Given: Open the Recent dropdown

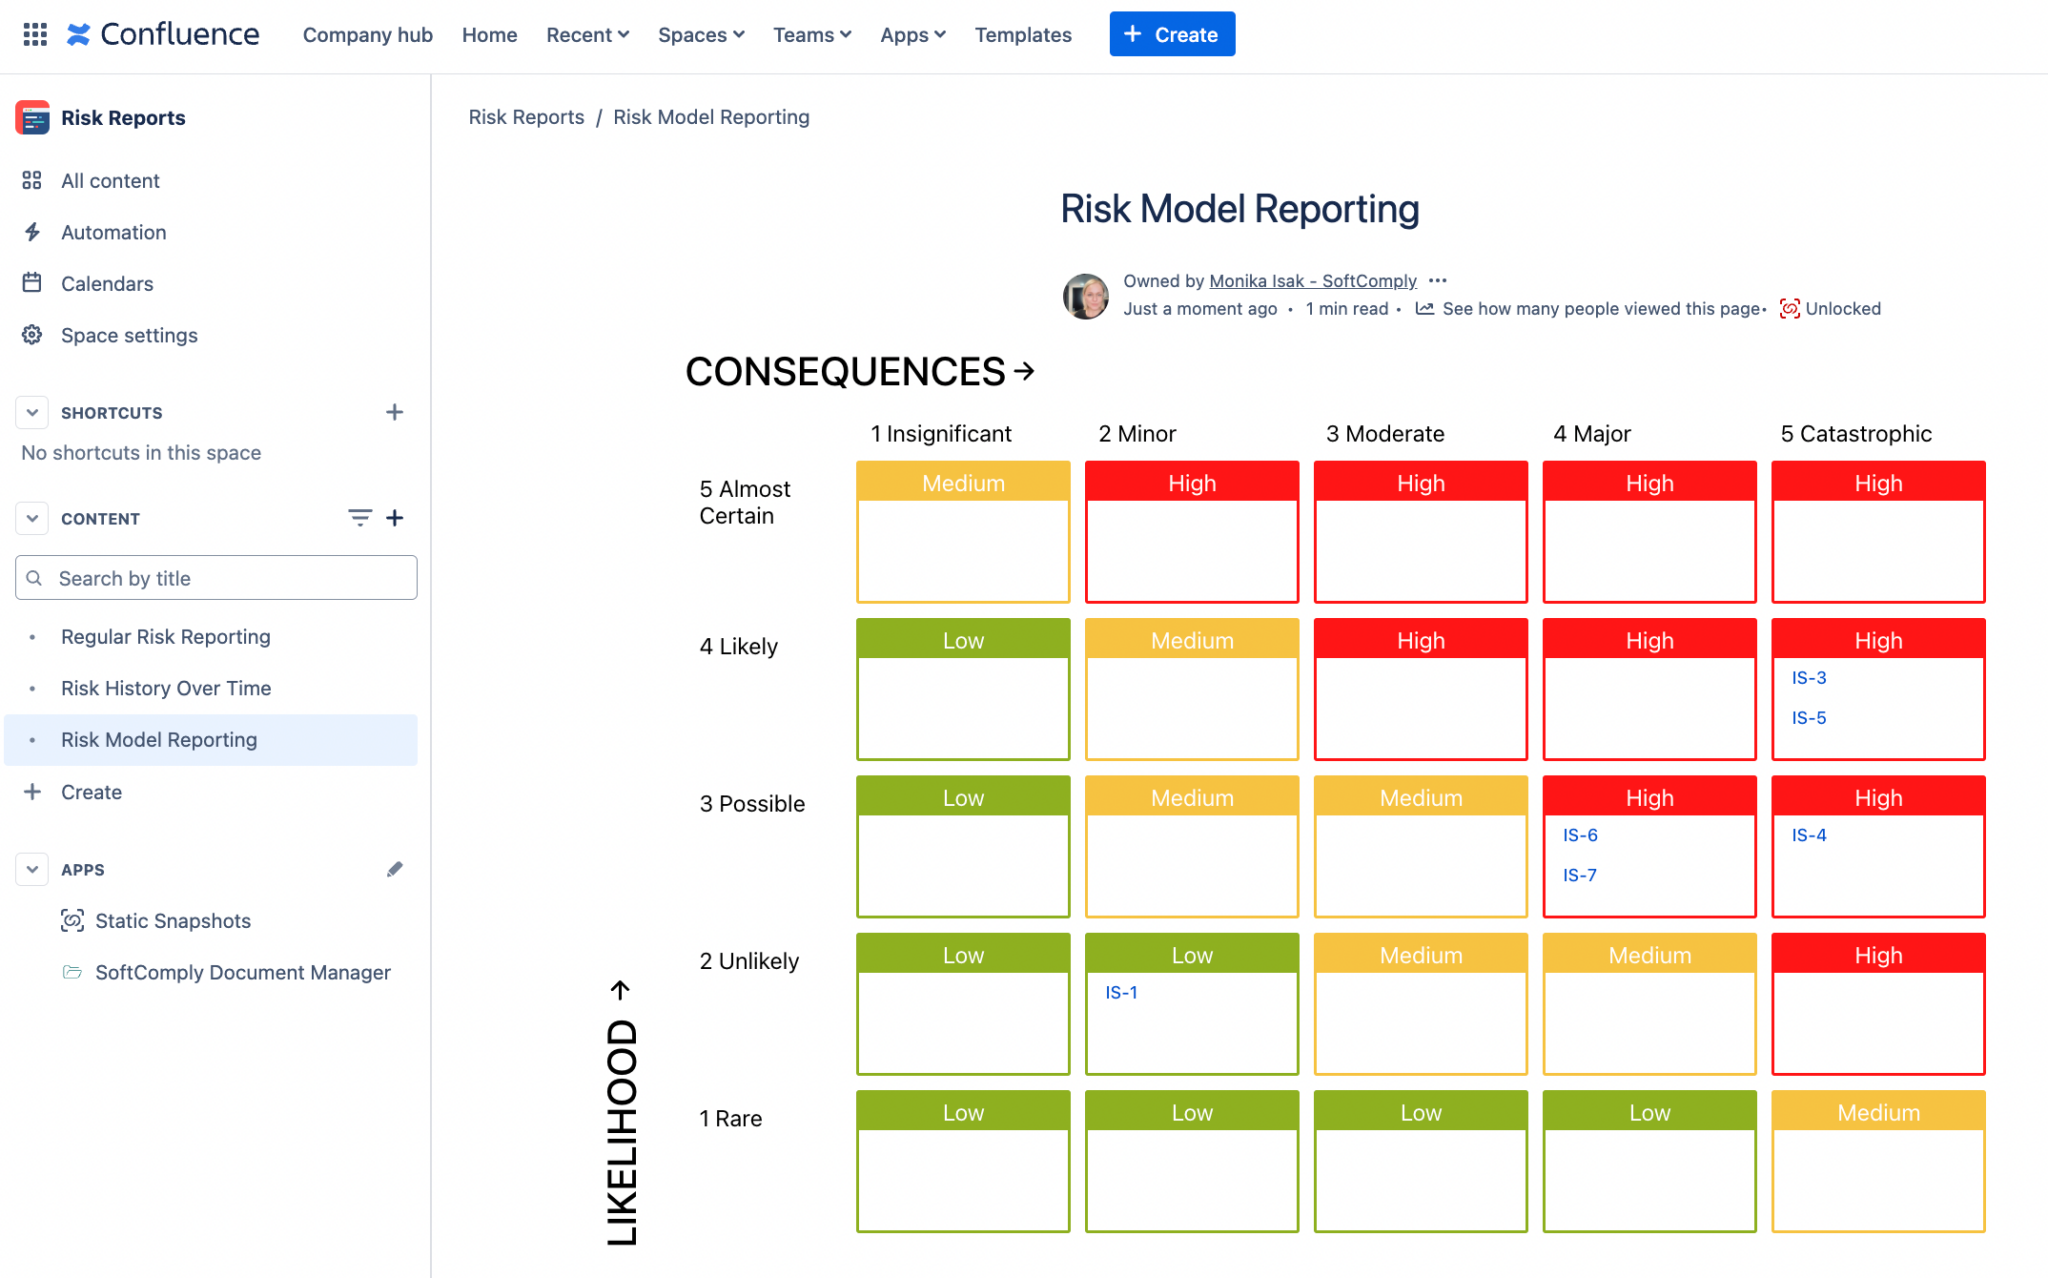Looking at the screenshot, I should (587, 34).
